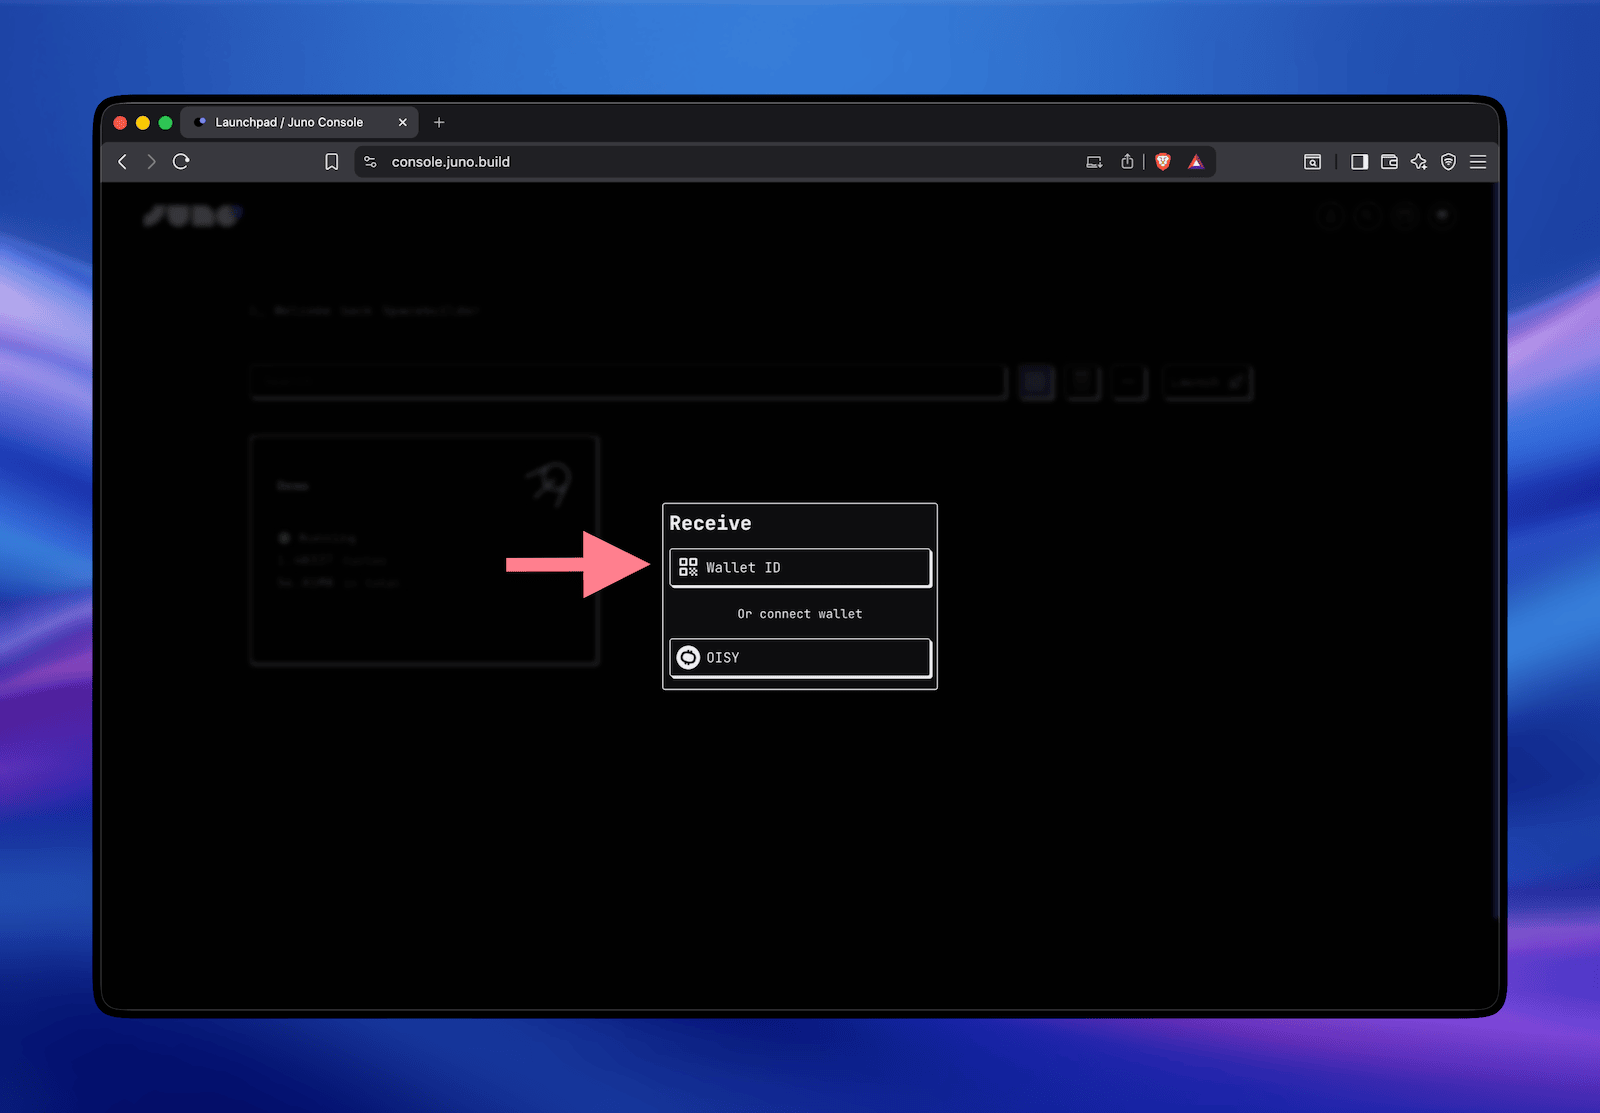Bookmark the page using the bookmark icon
This screenshot has height=1113, width=1600.
click(332, 161)
